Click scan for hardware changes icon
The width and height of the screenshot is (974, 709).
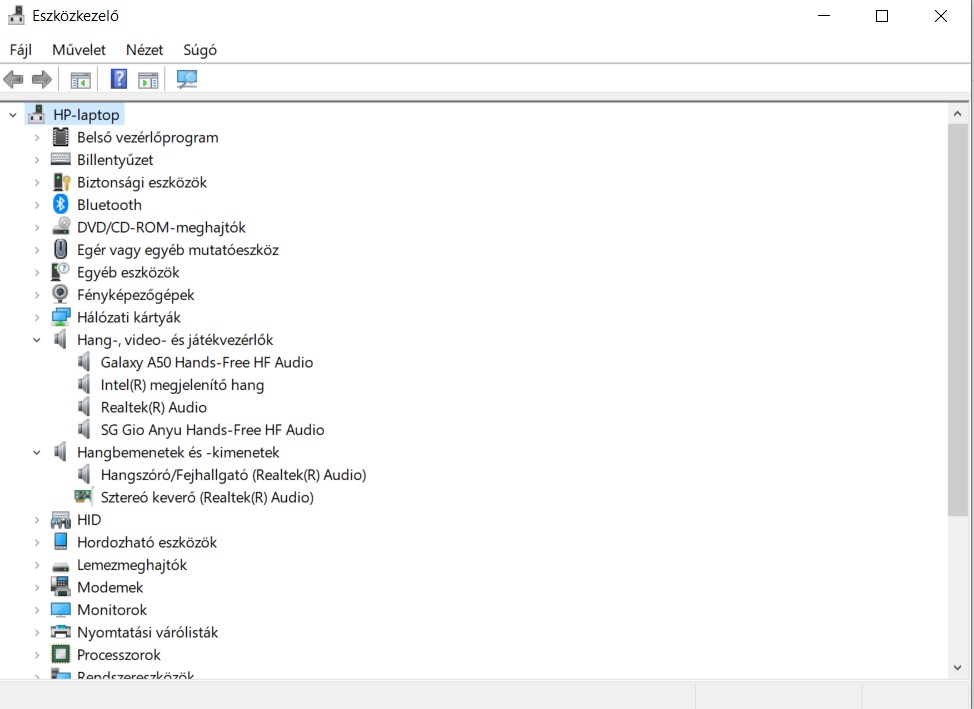coord(187,79)
